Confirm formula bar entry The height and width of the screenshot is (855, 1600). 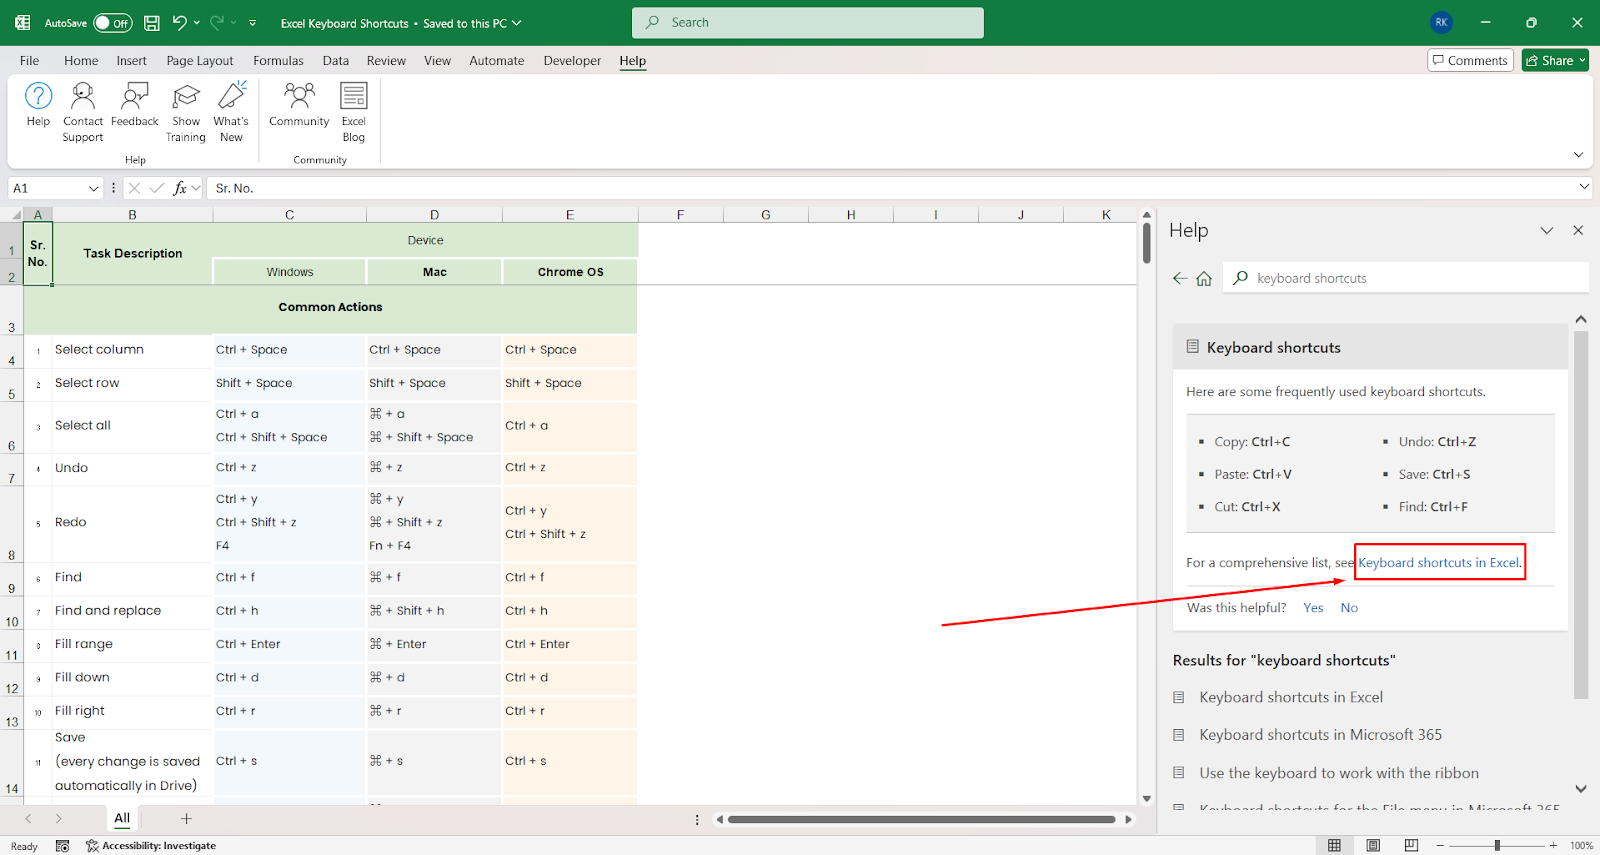157,188
